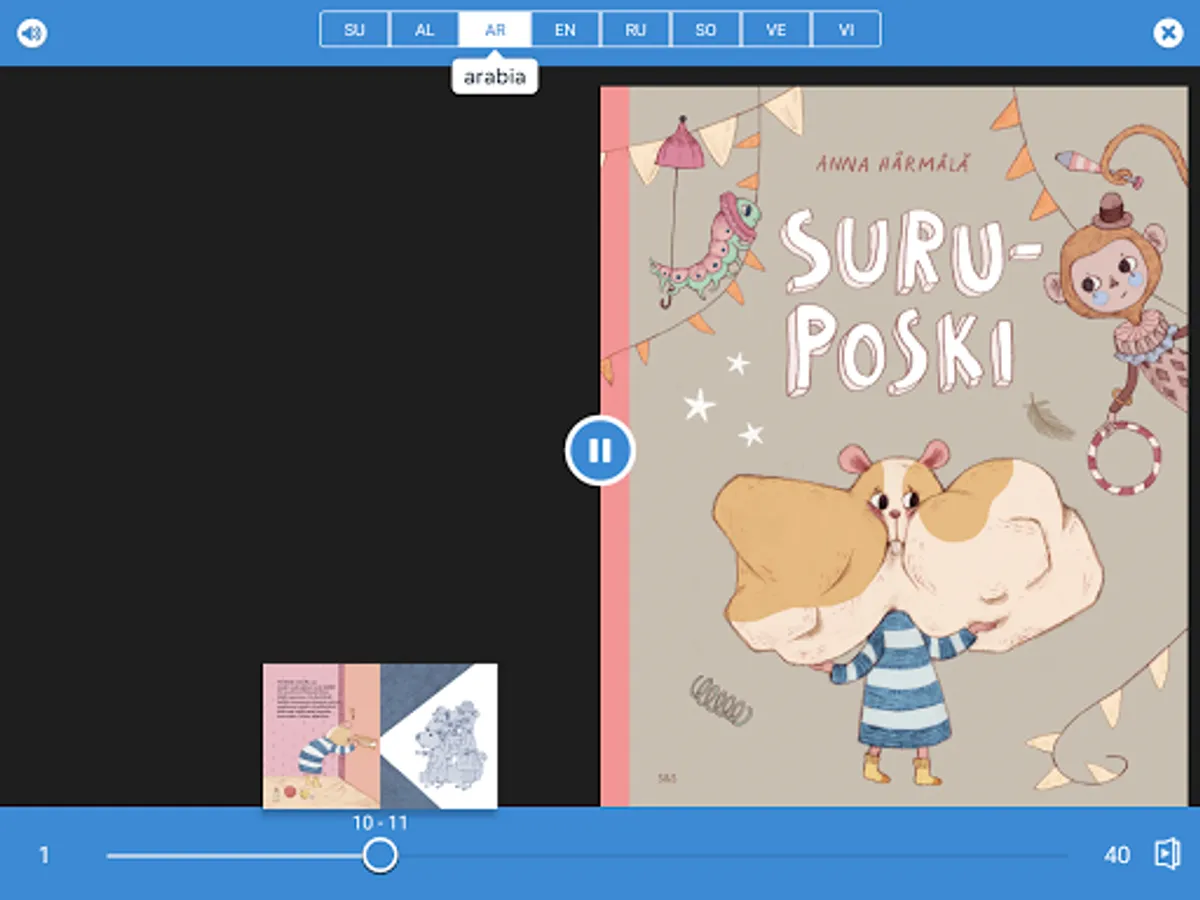Switch language to VI tab
This screenshot has width=1200, height=900.
pyautogui.click(x=846, y=29)
